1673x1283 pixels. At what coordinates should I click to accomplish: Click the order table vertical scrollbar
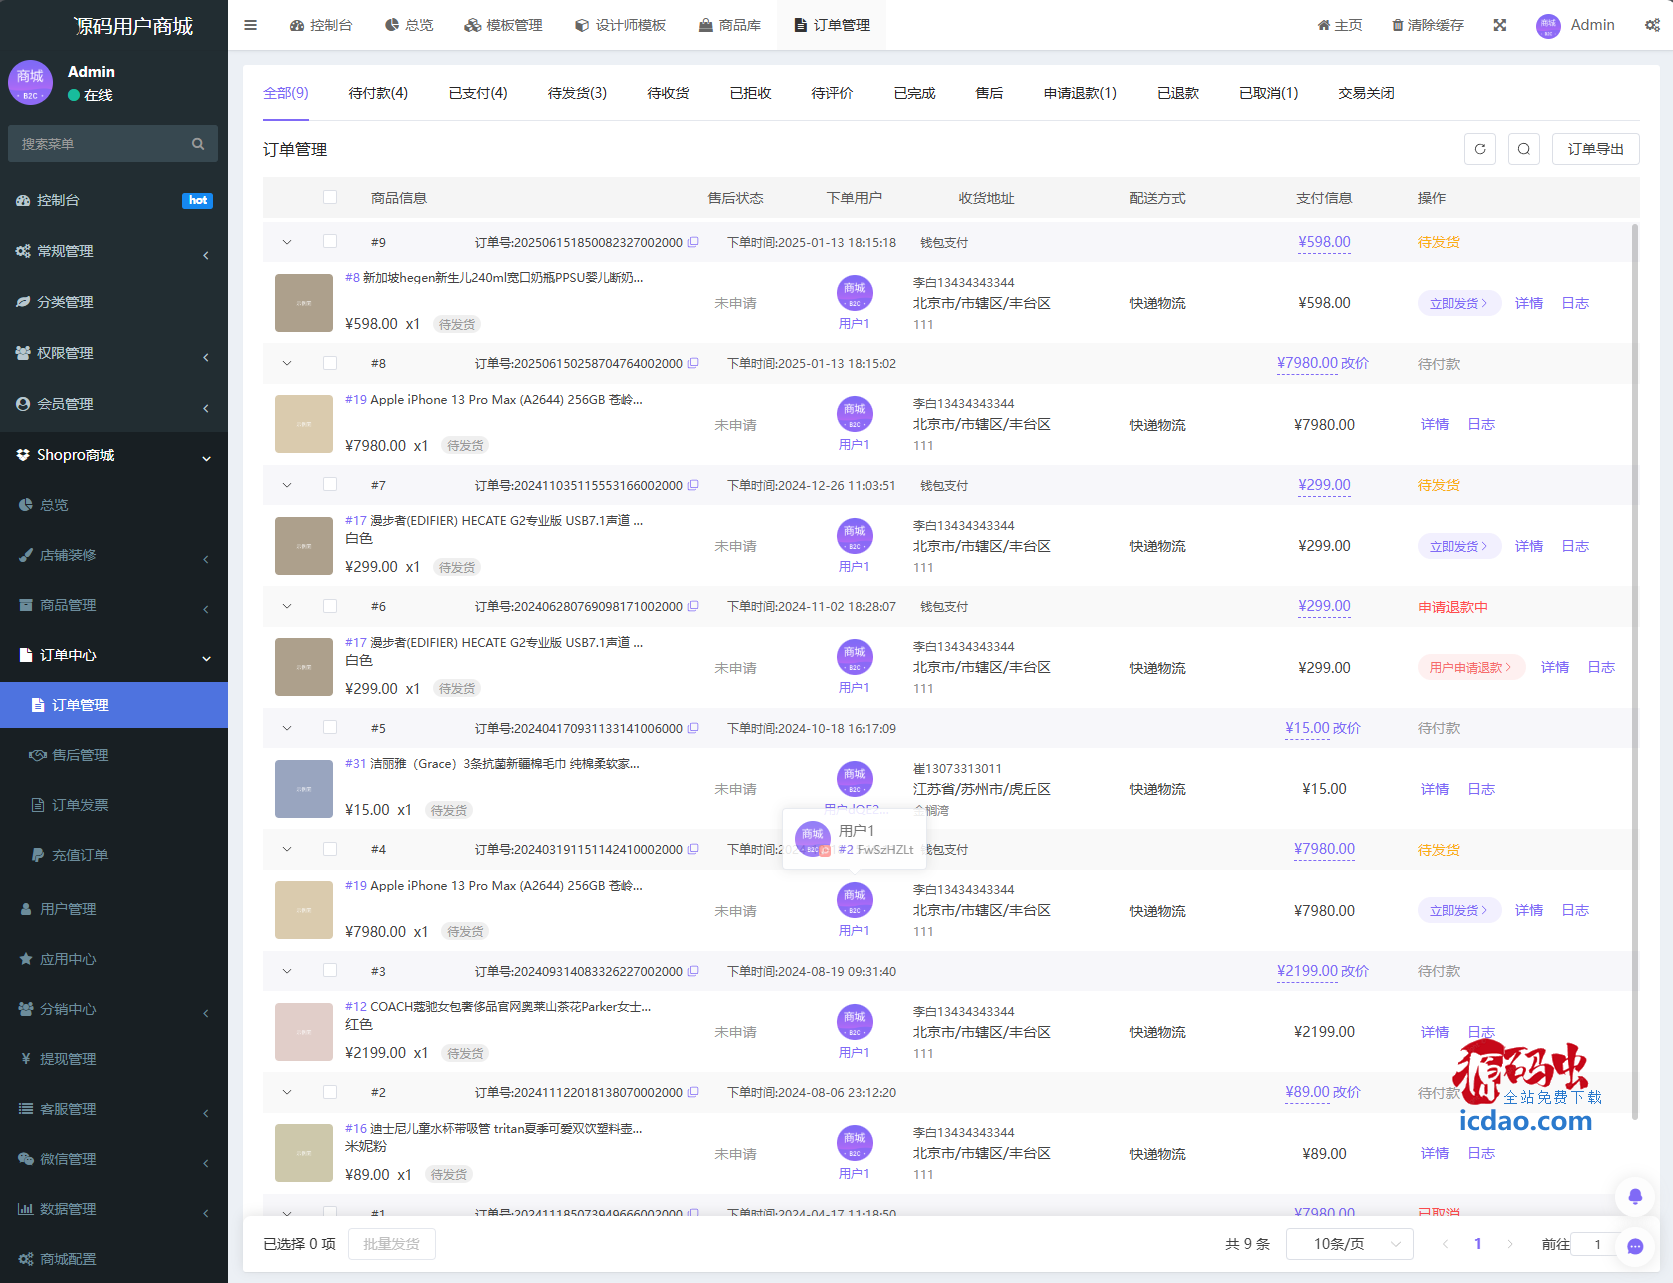(1635, 670)
